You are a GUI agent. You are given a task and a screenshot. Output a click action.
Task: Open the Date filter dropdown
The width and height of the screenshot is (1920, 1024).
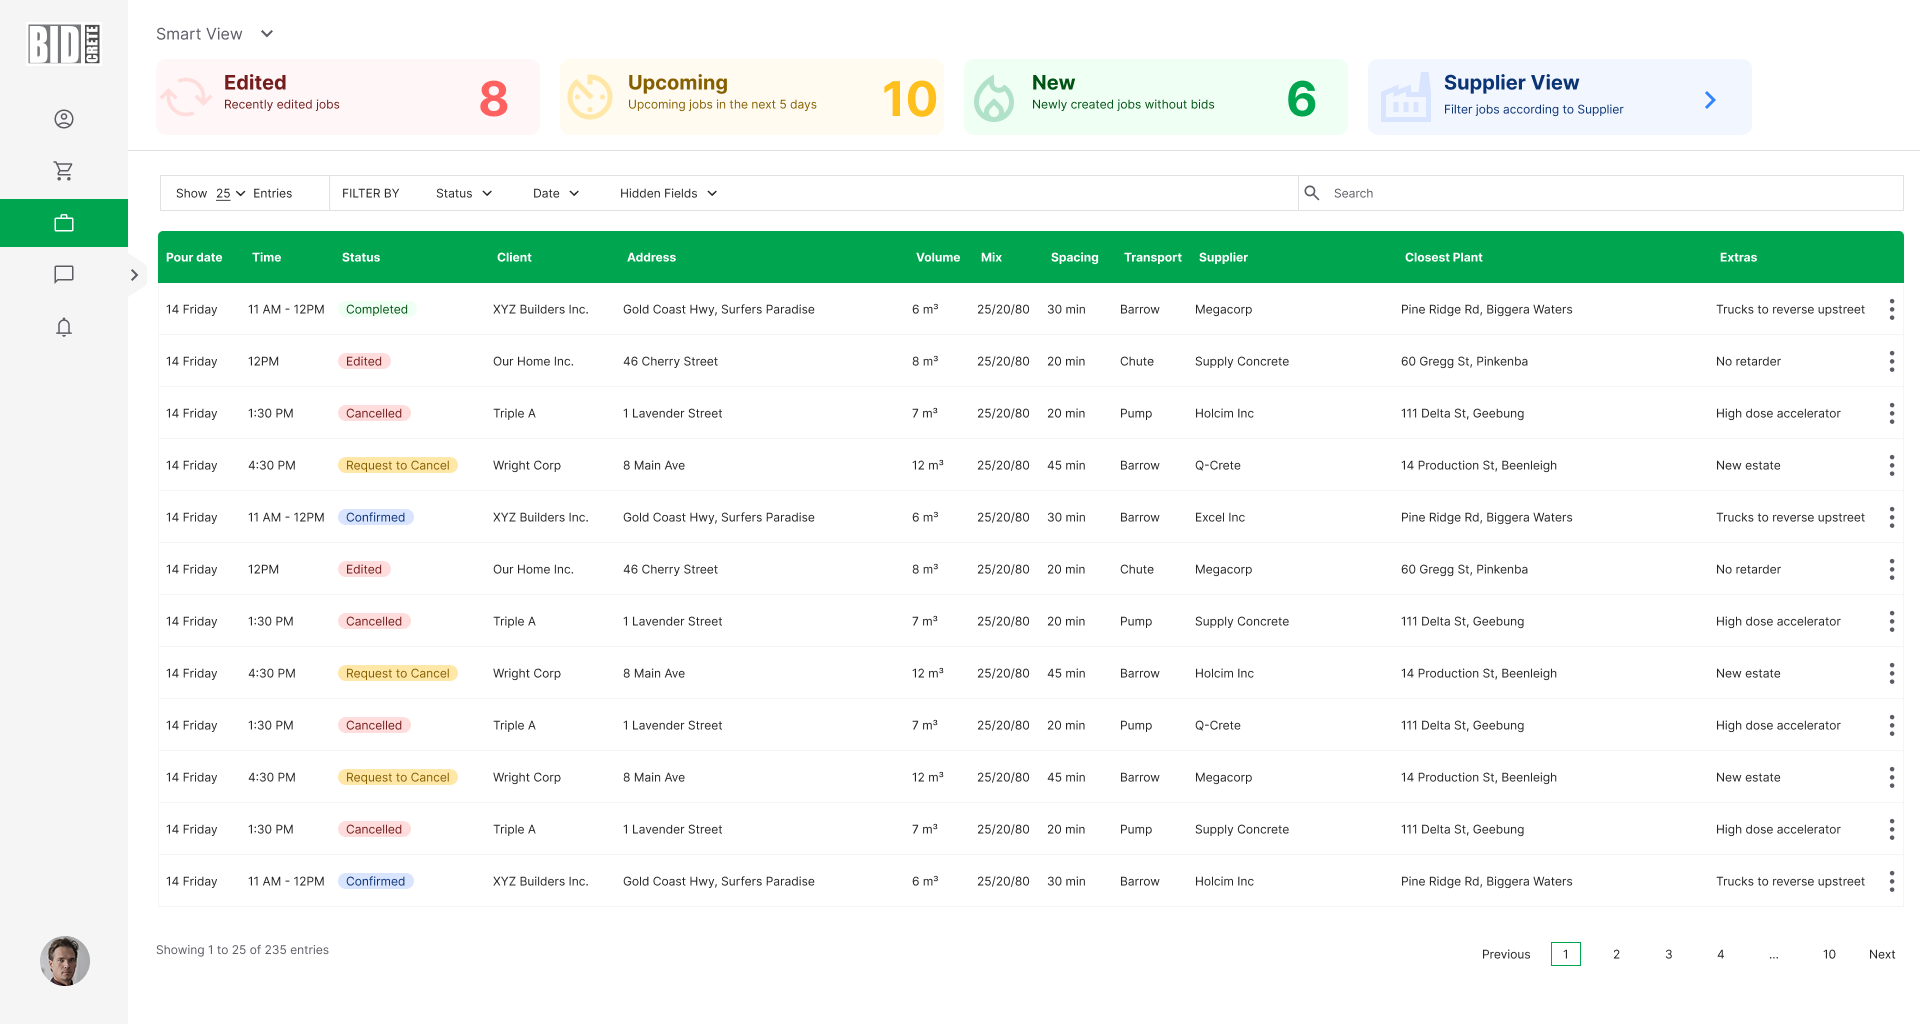coord(556,193)
